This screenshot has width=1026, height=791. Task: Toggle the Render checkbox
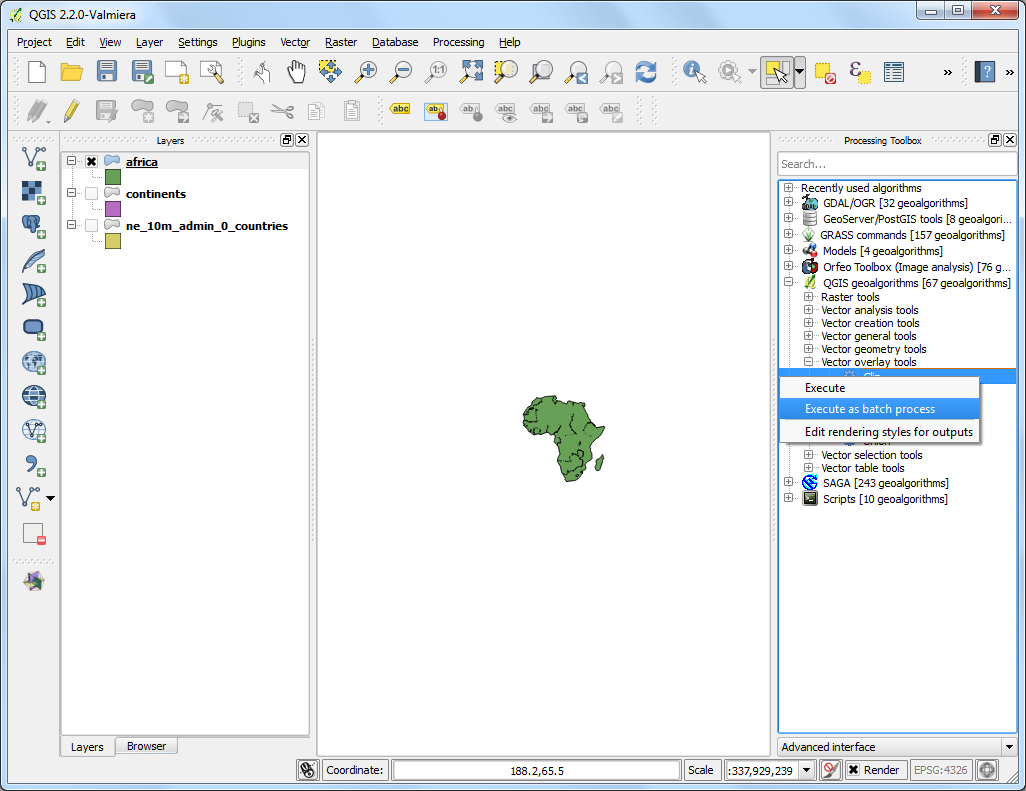pyautogui.click(x=853, y=770)
